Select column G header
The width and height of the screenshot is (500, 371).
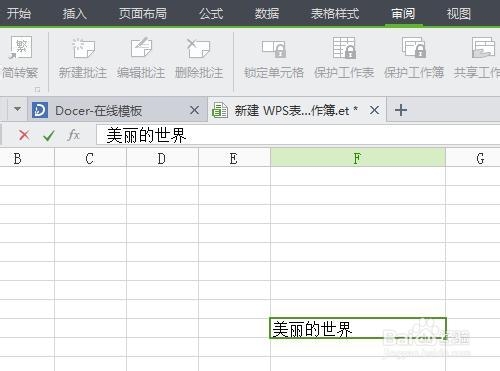tap(473, 158)
